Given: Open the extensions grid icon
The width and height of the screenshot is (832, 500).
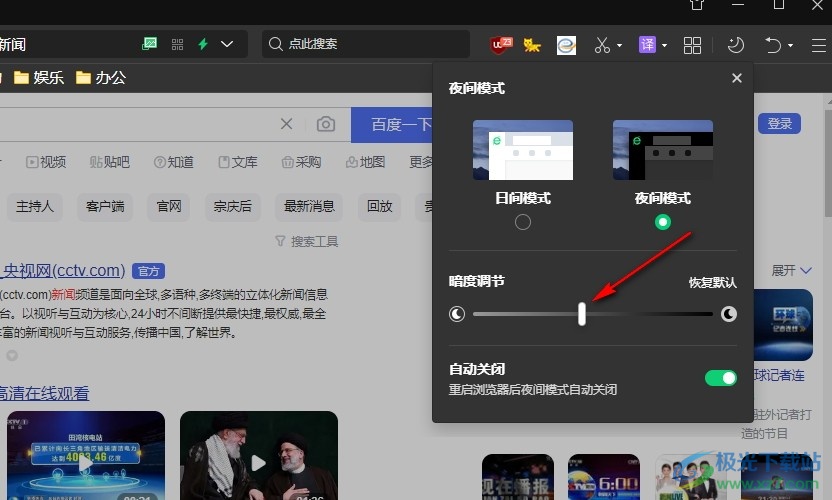Looking at the screenshot, I should point(692,45).
